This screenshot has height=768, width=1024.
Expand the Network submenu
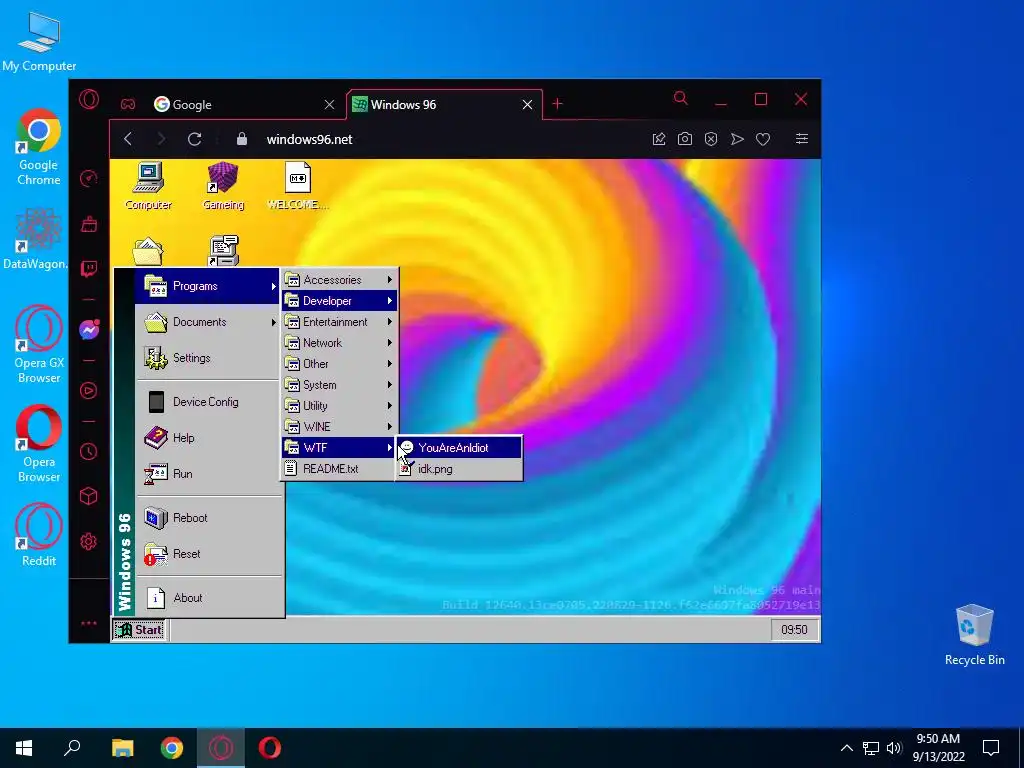[x=340, y=342]
